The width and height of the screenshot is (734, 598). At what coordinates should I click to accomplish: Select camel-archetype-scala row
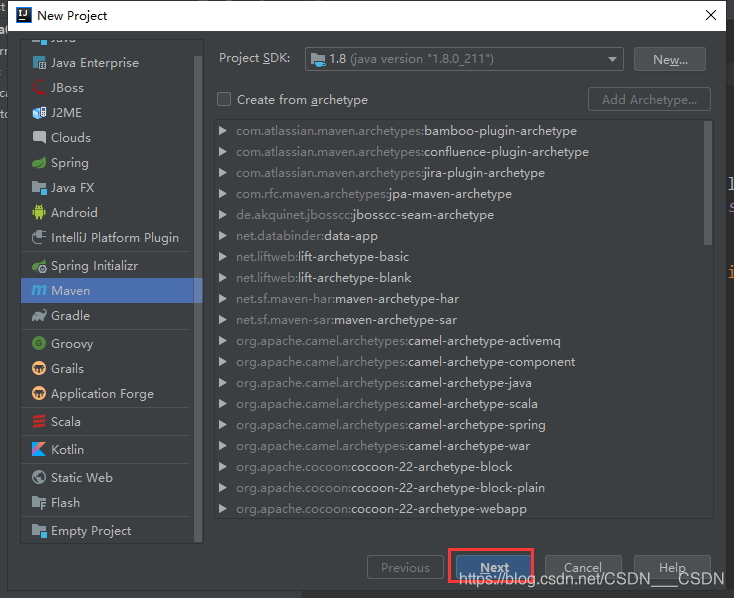[x=459, y=404]
